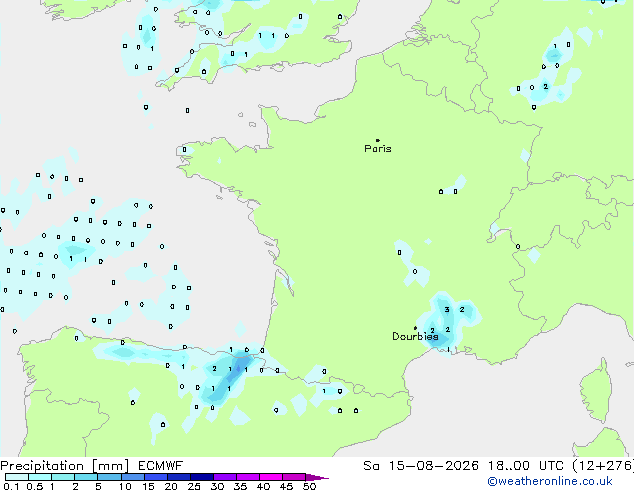634x490 pixels.
Task: Pick the purple legend swatch starting at 30
Action: (x=224, y=477)
